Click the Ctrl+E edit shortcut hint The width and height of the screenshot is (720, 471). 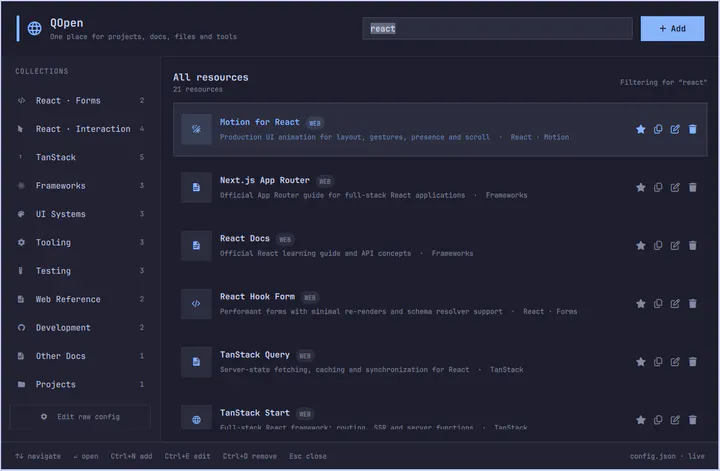(187, 456)
